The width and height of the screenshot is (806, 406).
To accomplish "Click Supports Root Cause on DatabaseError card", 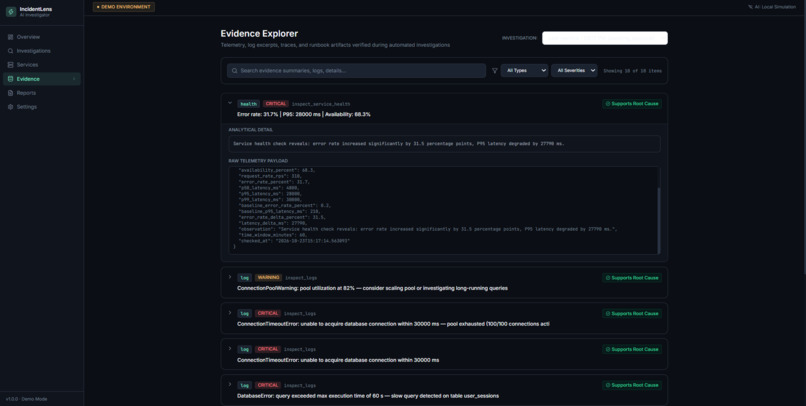I will (632, 385).
